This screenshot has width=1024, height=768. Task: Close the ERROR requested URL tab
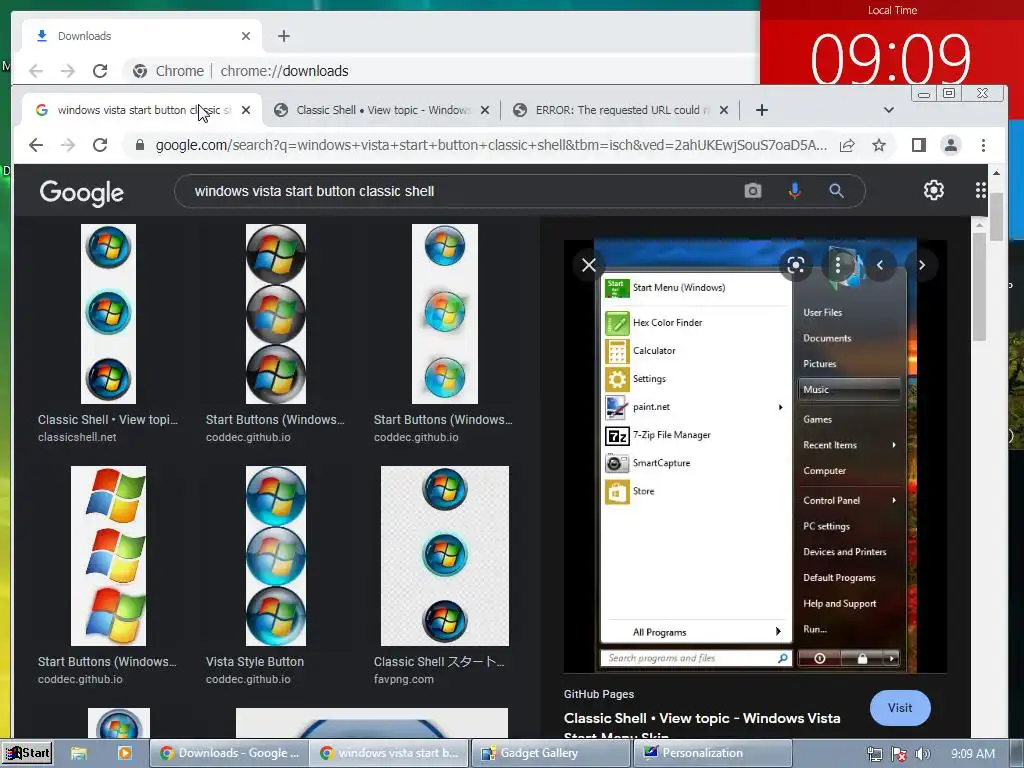[x=724, y=110]
